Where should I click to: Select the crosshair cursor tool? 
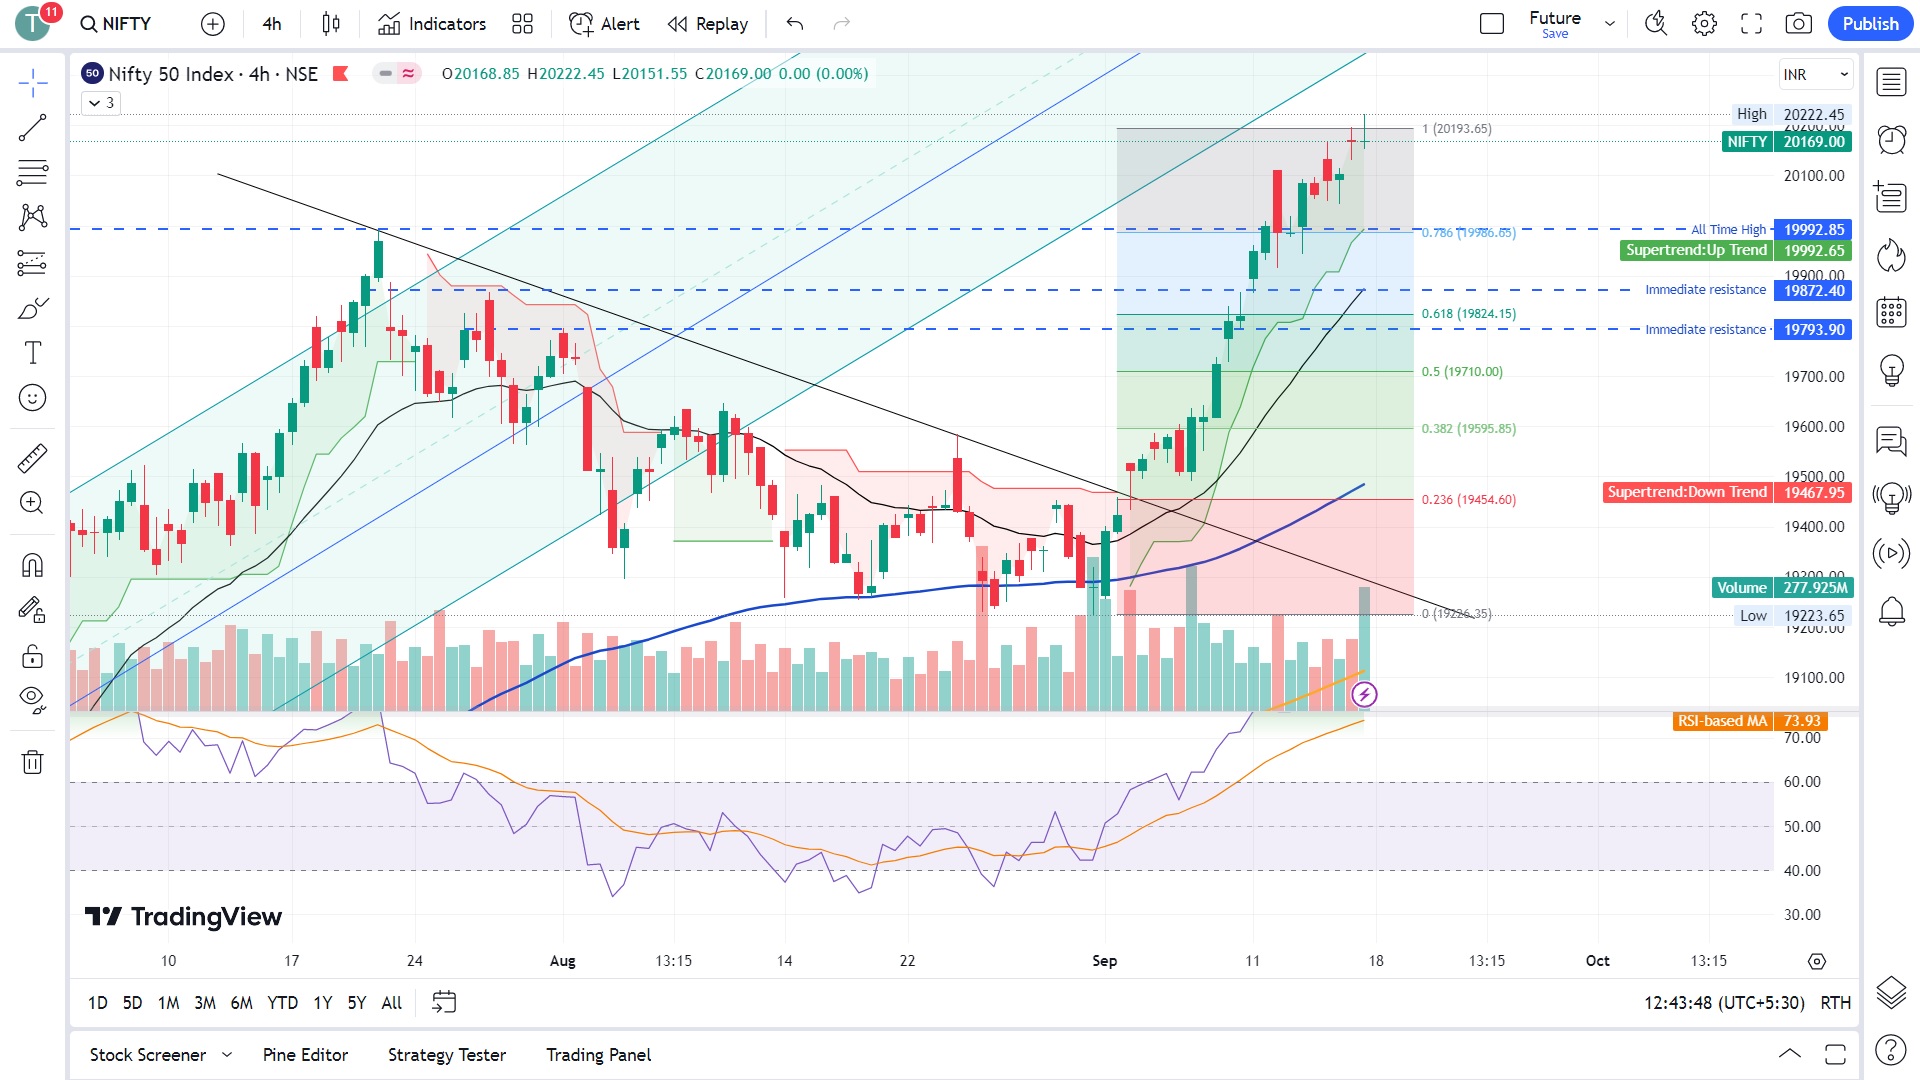(x=32, y=83)
